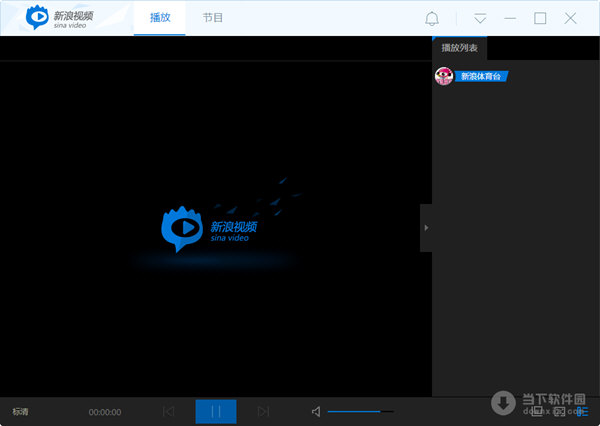Open the 节目 tab

point(212,18)
